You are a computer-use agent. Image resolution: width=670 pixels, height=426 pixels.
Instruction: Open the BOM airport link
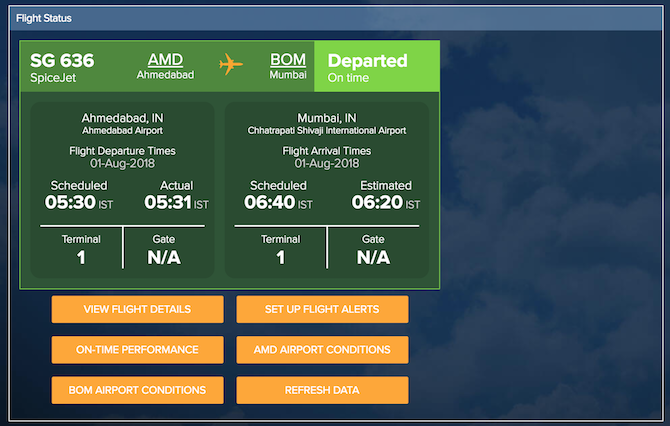pos(288,59)
